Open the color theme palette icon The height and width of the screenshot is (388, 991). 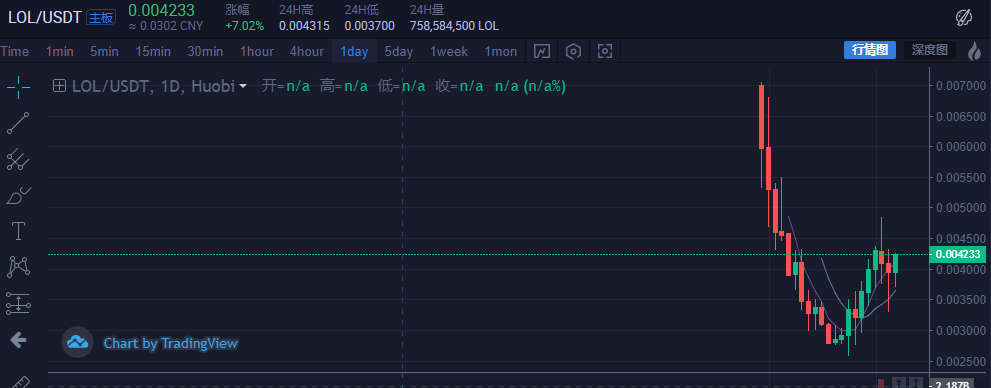point(964,18)
